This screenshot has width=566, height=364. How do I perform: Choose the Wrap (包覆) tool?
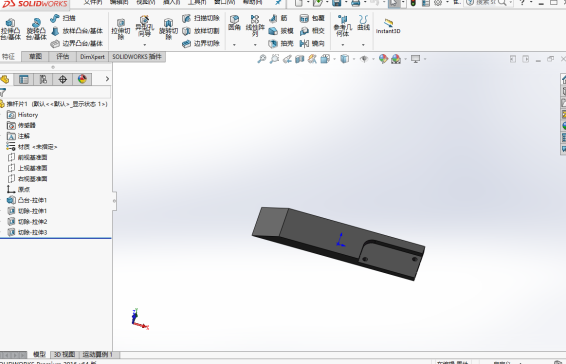(x=312, y=18)
